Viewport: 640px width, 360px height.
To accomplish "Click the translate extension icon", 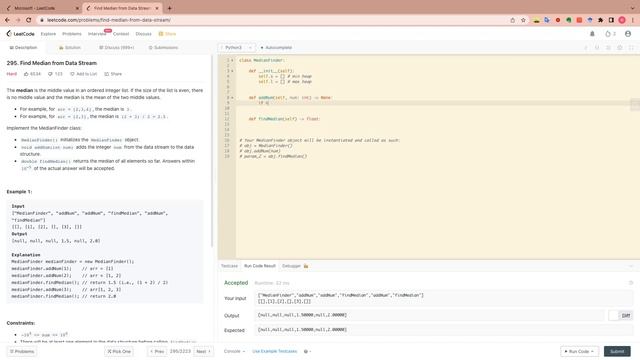I will click(x=547, y=20).
